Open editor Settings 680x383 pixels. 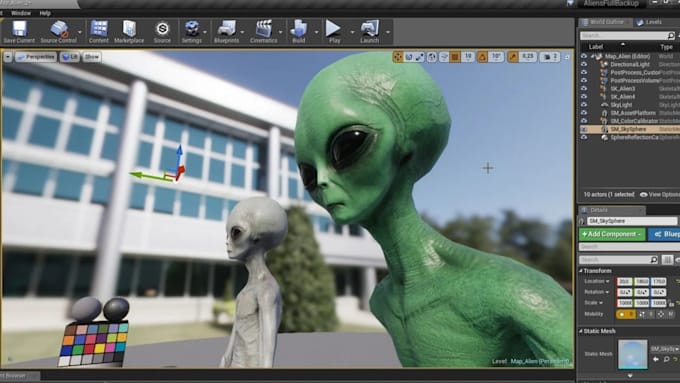click(x=192, y=32)
